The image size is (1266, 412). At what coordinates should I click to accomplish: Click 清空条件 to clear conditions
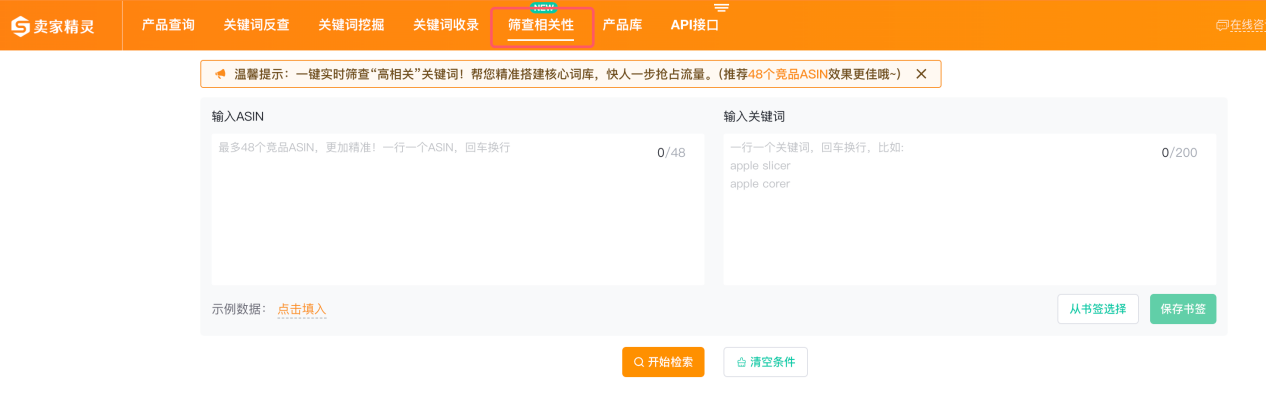(x=765, y=362)
